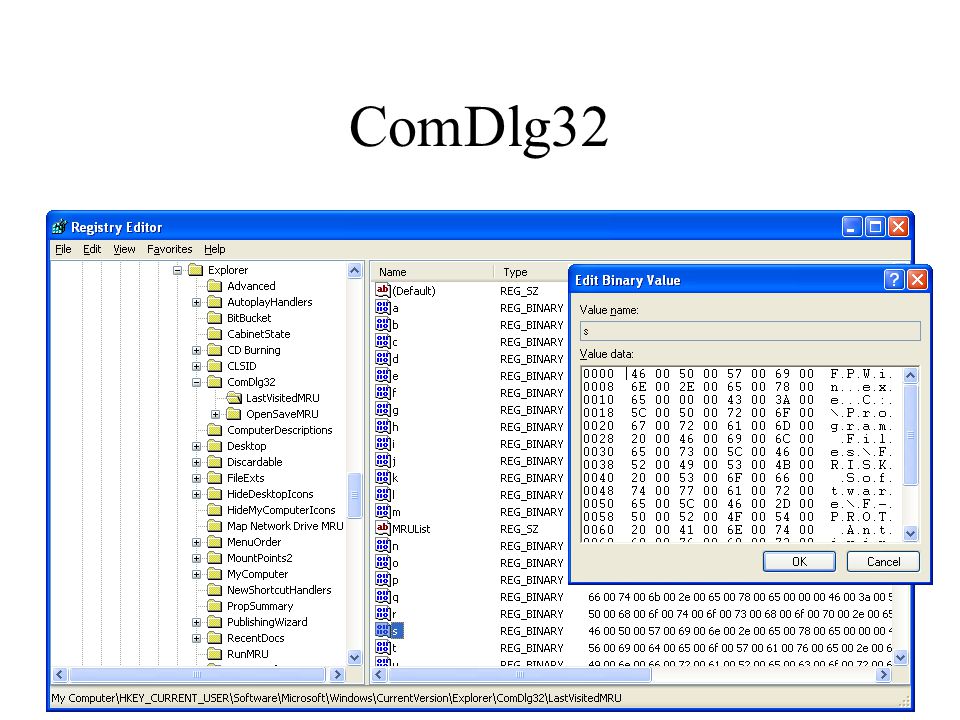Click the binary icon for value q
Viewport: 960px width, 720px height.
(x=383, y=596)
